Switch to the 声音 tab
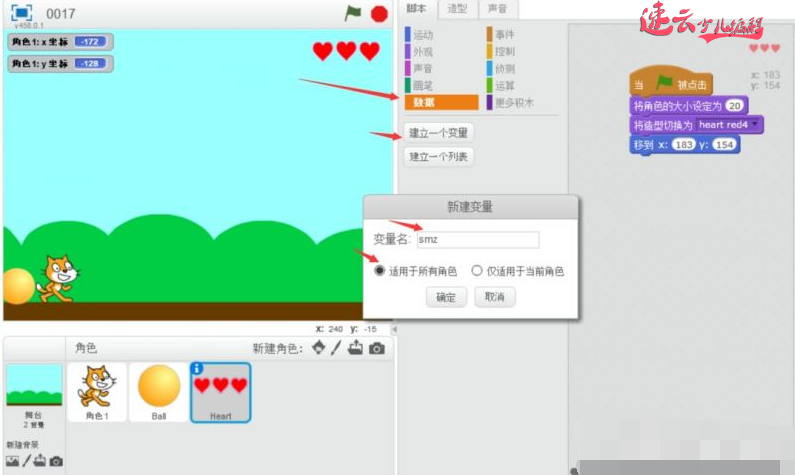The height and width of the screenshot is (475, 795). [497, 9]
